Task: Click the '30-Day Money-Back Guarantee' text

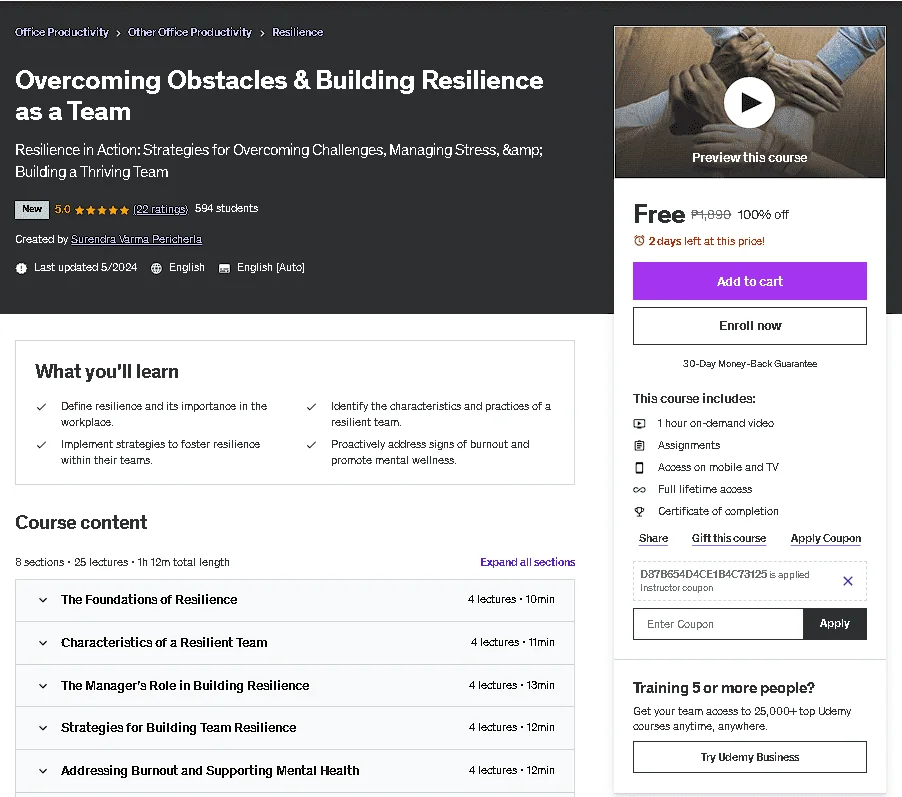Action: [750, 364]
